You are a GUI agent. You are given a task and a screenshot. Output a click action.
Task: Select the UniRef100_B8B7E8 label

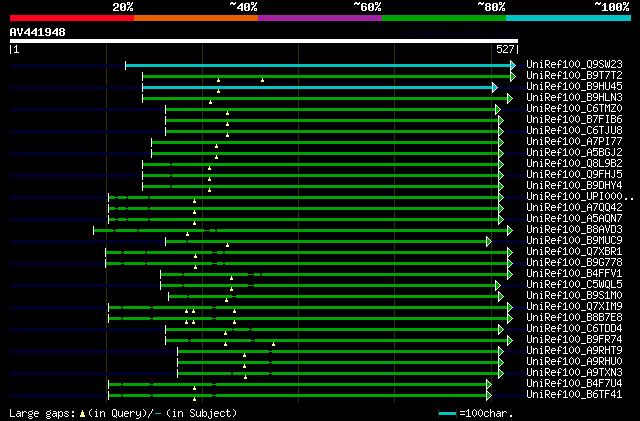coord(574,318)
